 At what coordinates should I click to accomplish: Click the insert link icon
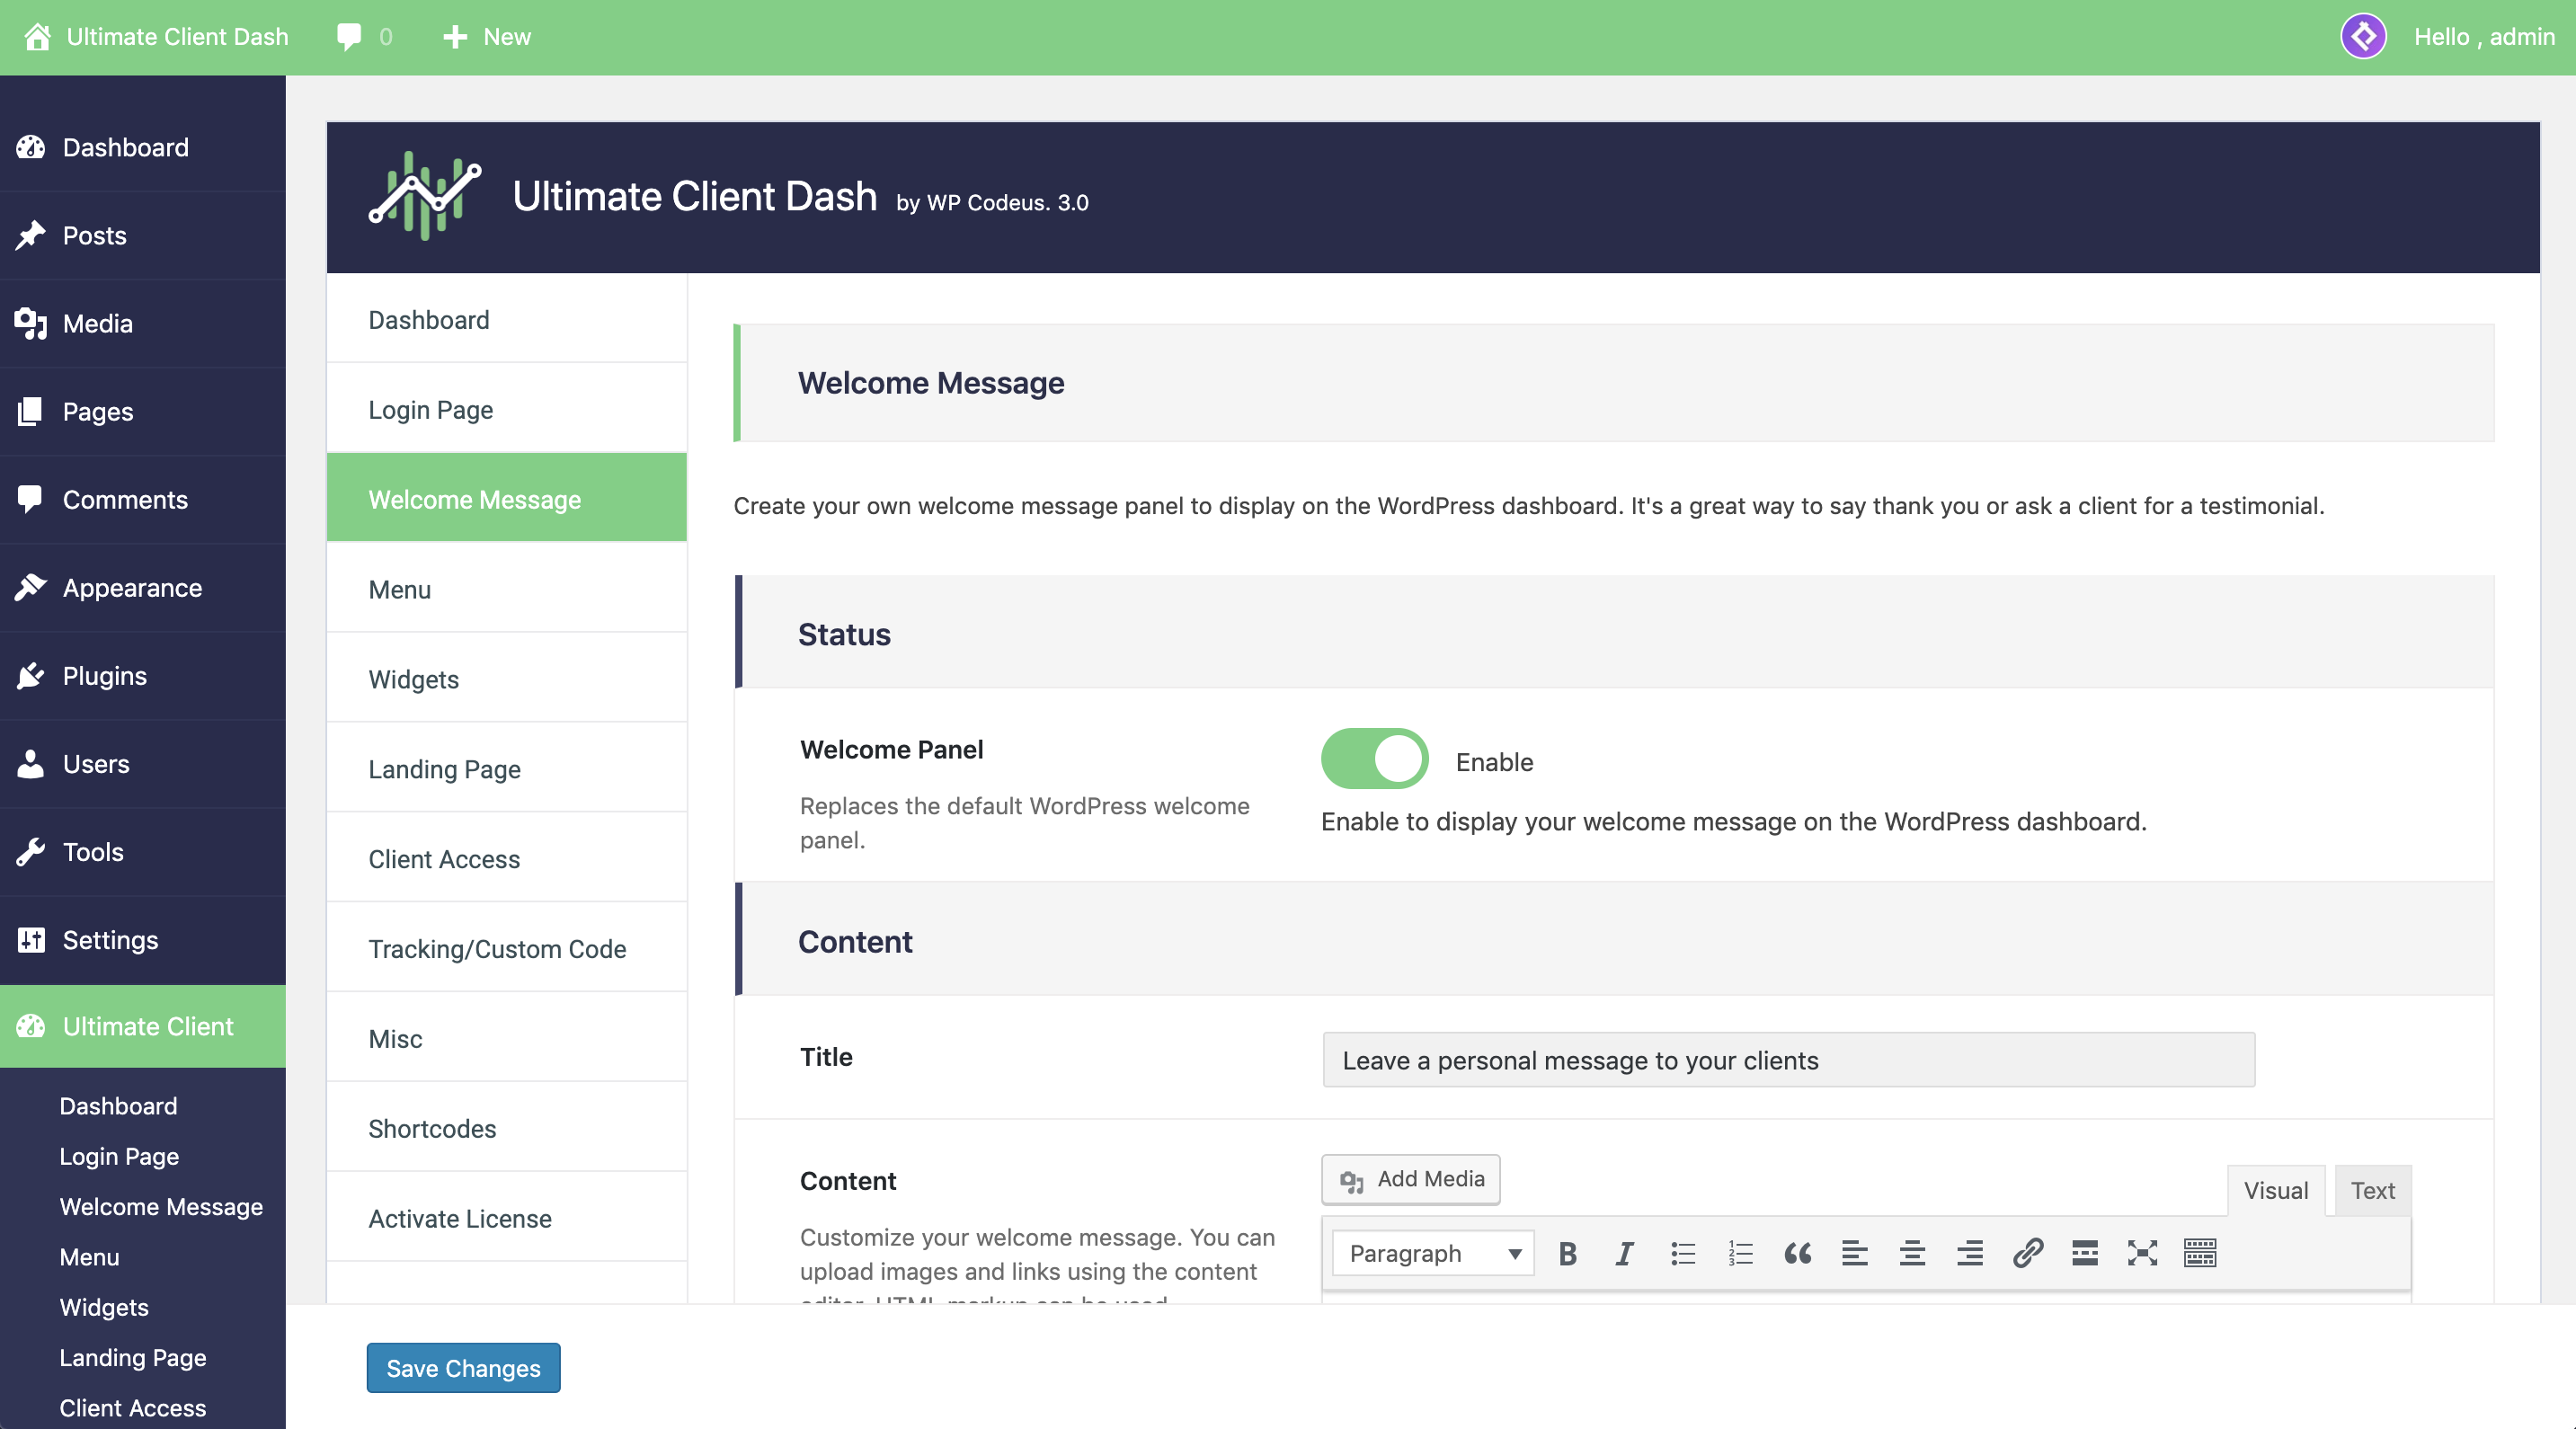pos(2027,1253)
